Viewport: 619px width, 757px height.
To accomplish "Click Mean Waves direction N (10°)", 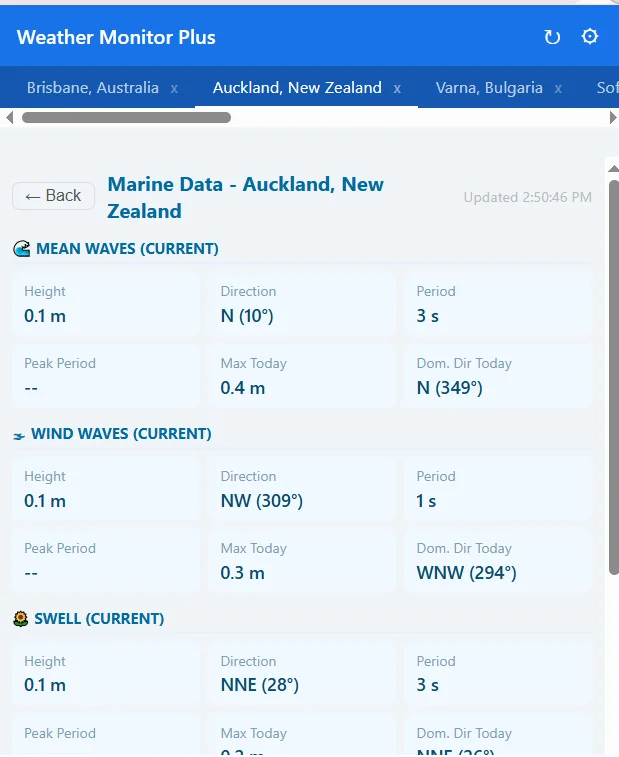I will pos(247,316).
